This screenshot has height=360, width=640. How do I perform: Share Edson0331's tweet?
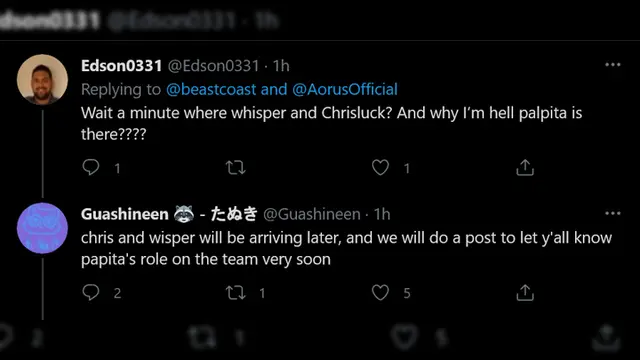point(525,167)
